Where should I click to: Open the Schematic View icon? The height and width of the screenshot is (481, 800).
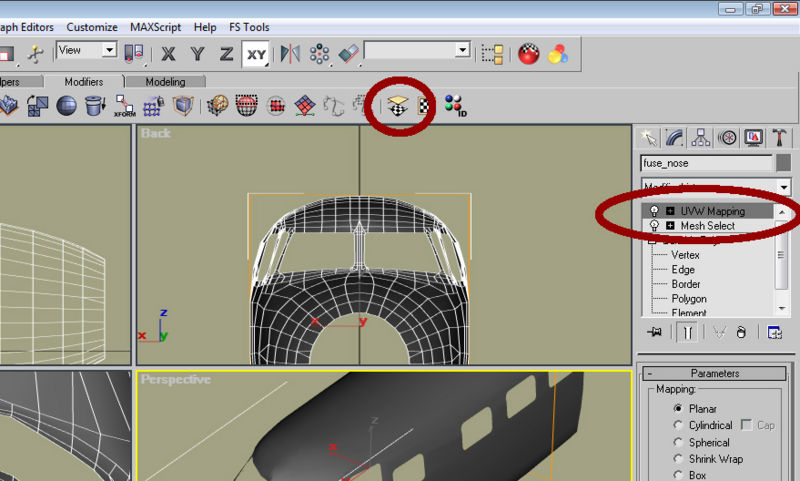(492, 54)
